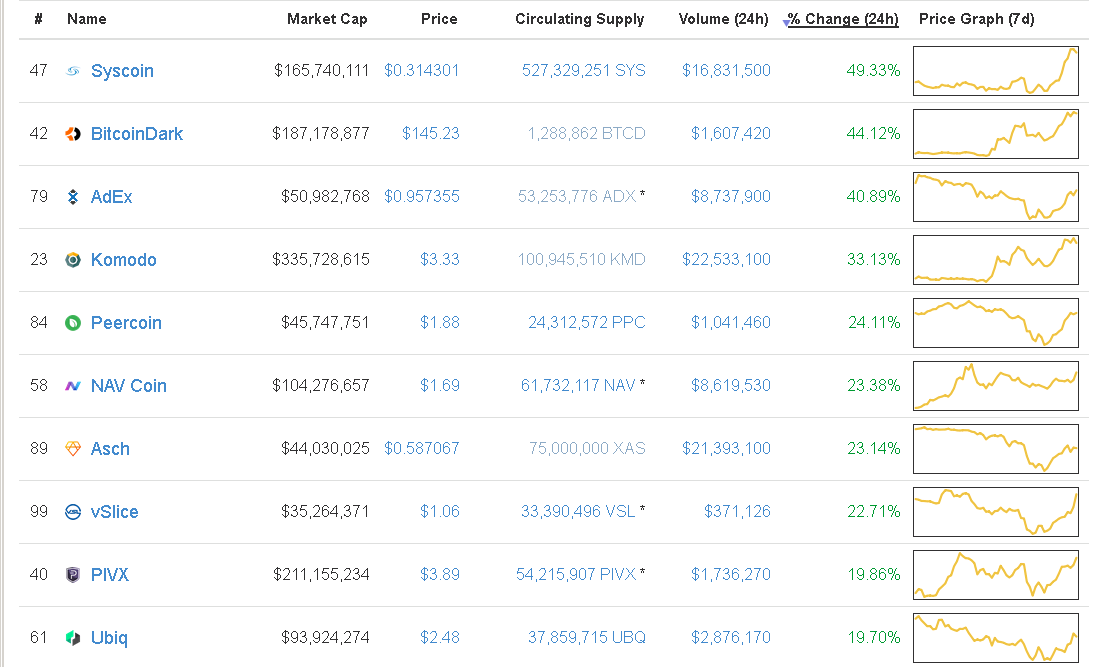Click the BitcoinDark coin logo icon
This screenshot has width=1093, height=667.
point(72,134)
